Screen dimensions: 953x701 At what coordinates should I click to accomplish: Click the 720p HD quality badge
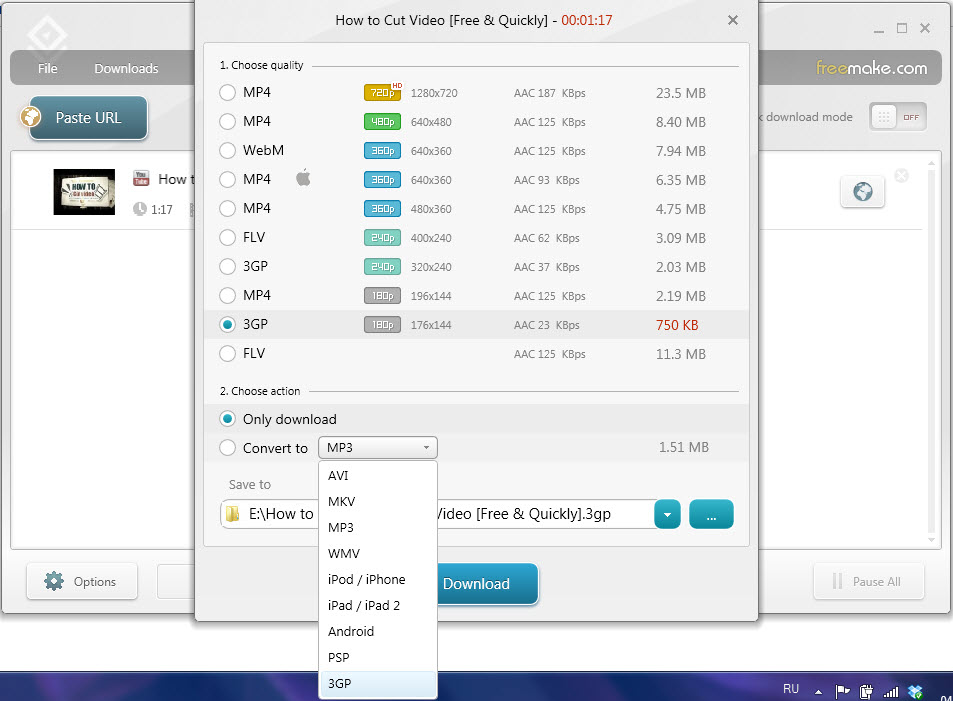(x=384, y=92)
